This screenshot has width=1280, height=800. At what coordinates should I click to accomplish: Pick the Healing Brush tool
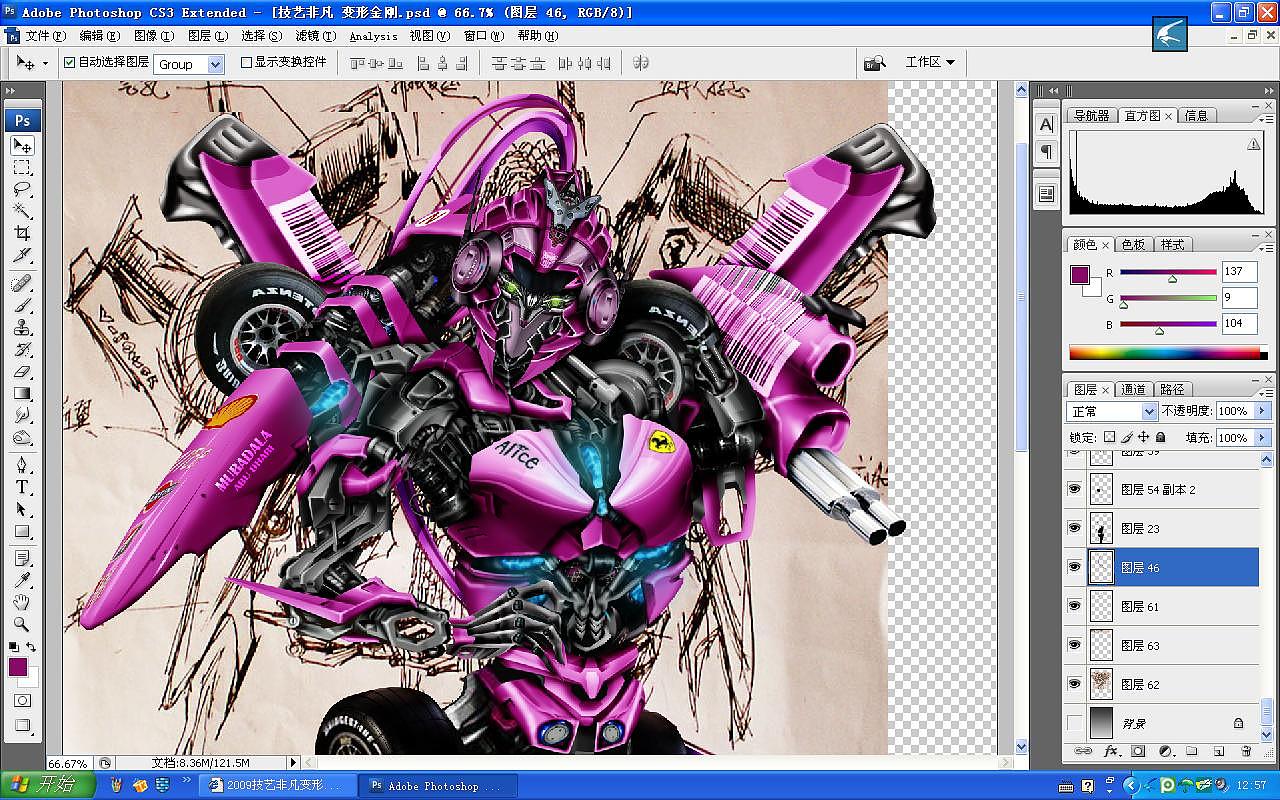(22, 284)
